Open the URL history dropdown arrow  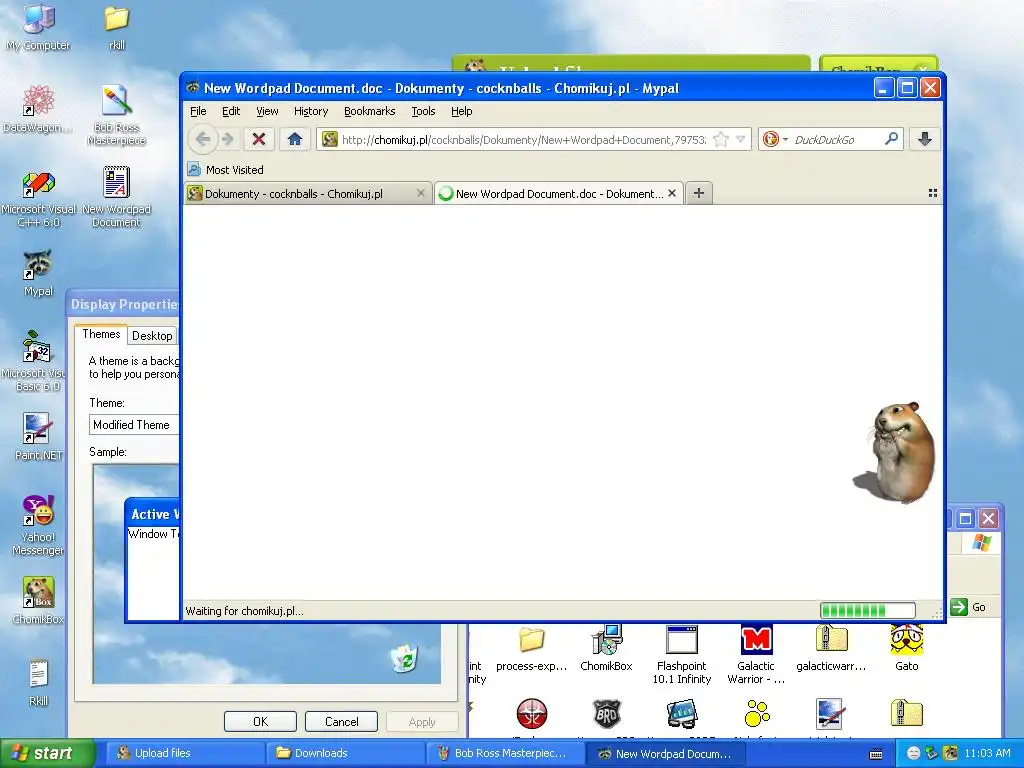point(741,139)
